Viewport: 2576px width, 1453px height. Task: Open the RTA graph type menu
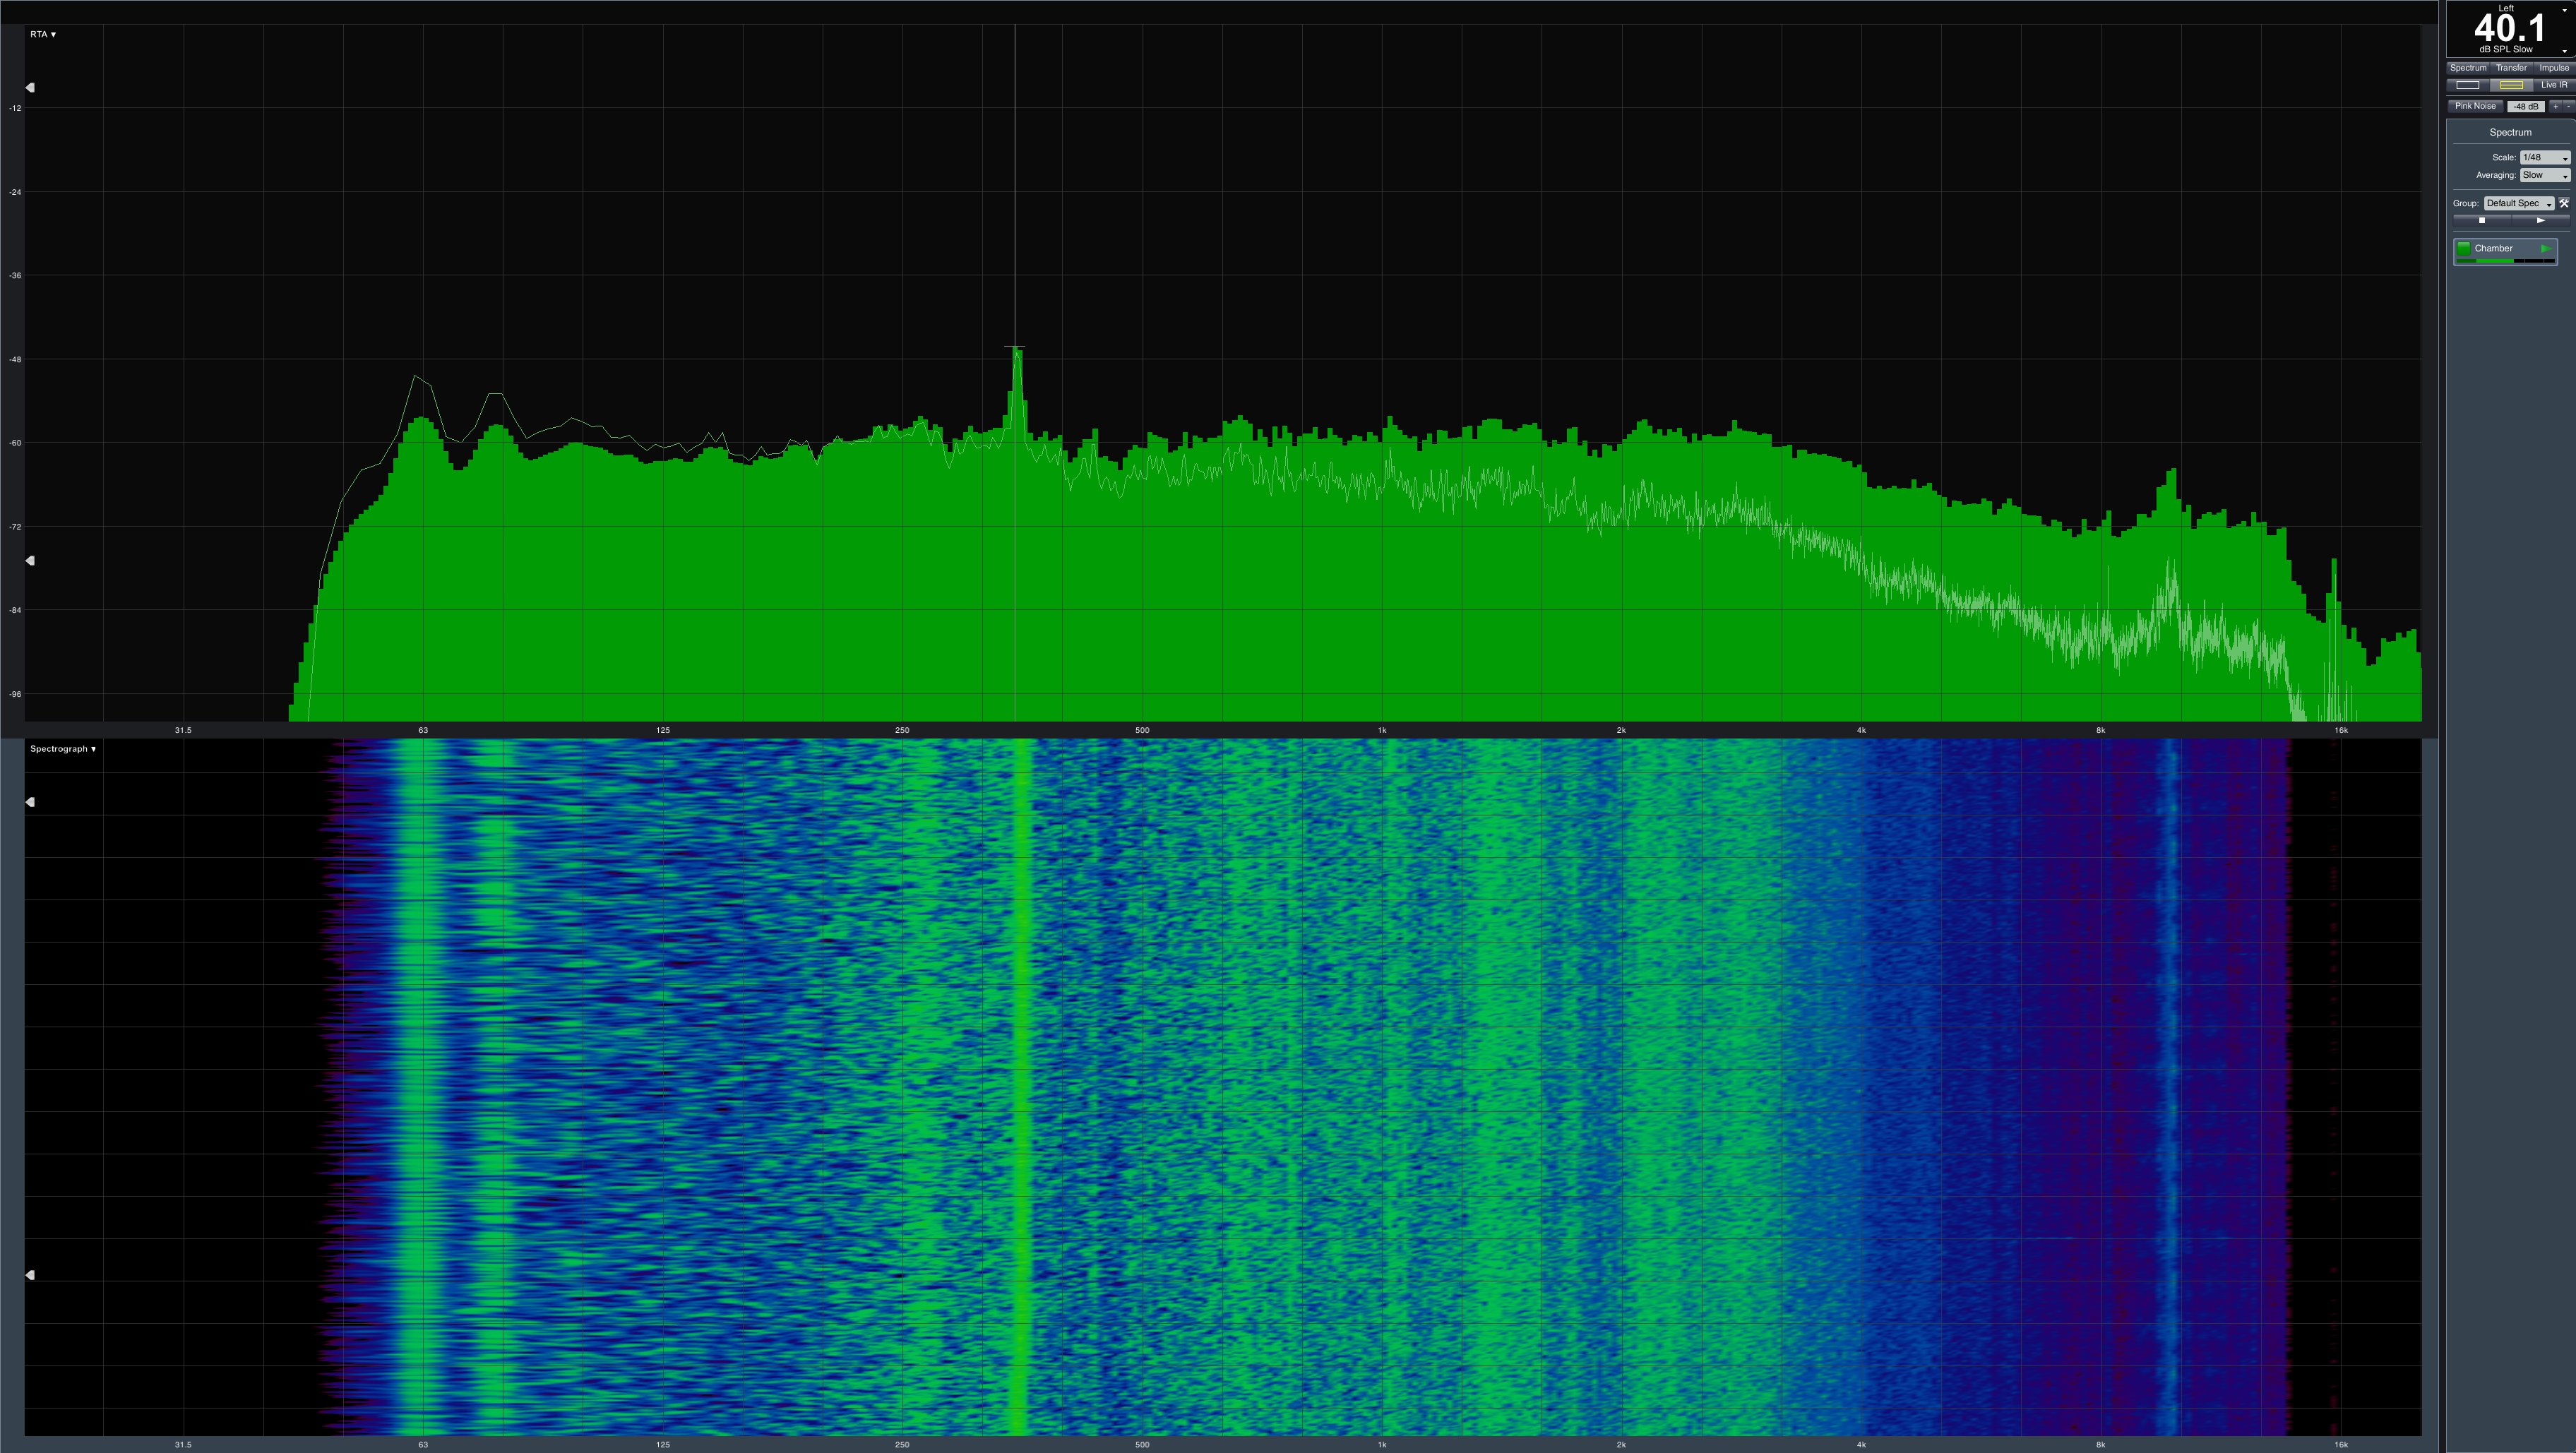(43, 34)
